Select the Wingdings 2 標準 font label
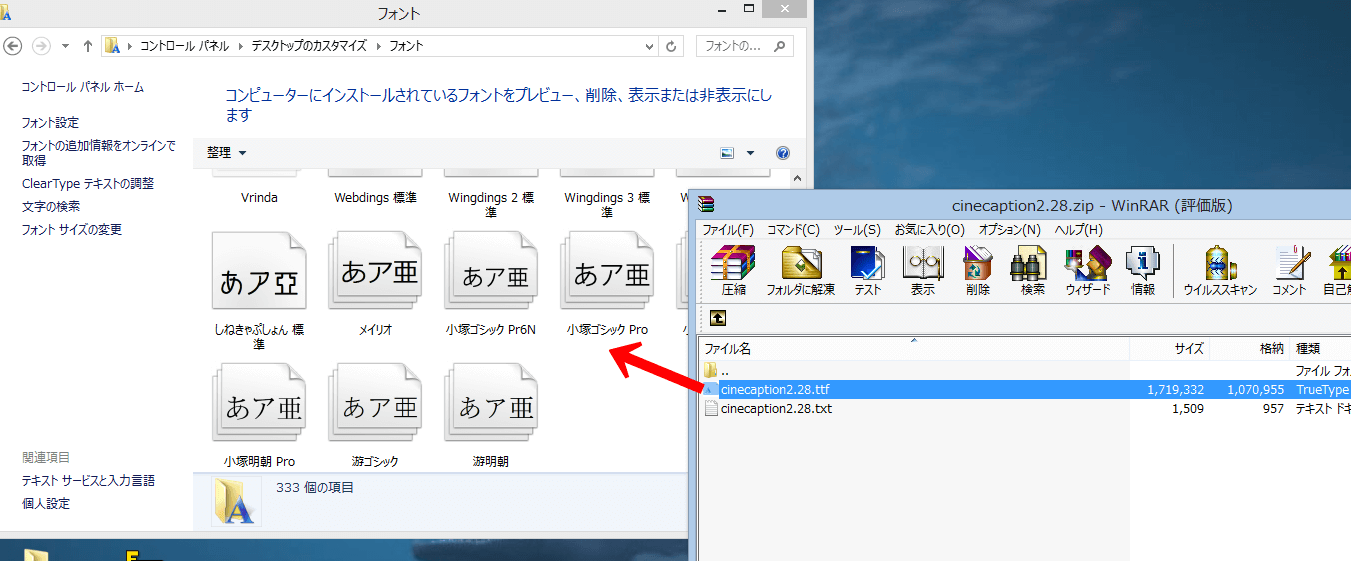The width and height of the screenshot is (1351, 561). pos(491,205)
